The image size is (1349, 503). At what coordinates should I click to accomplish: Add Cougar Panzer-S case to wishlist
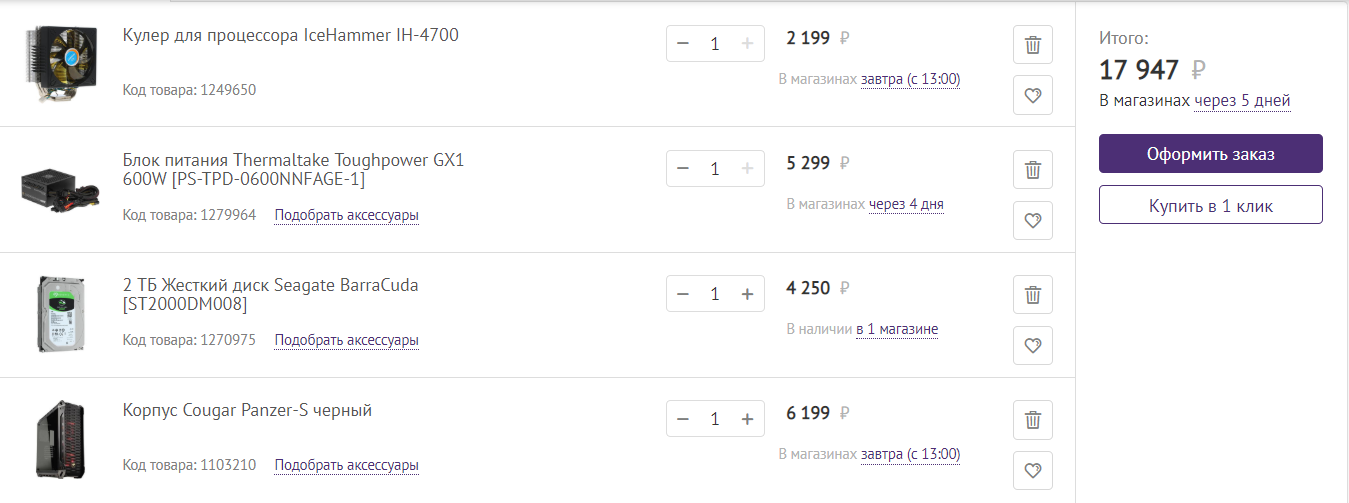click(x=1033, y=471)
